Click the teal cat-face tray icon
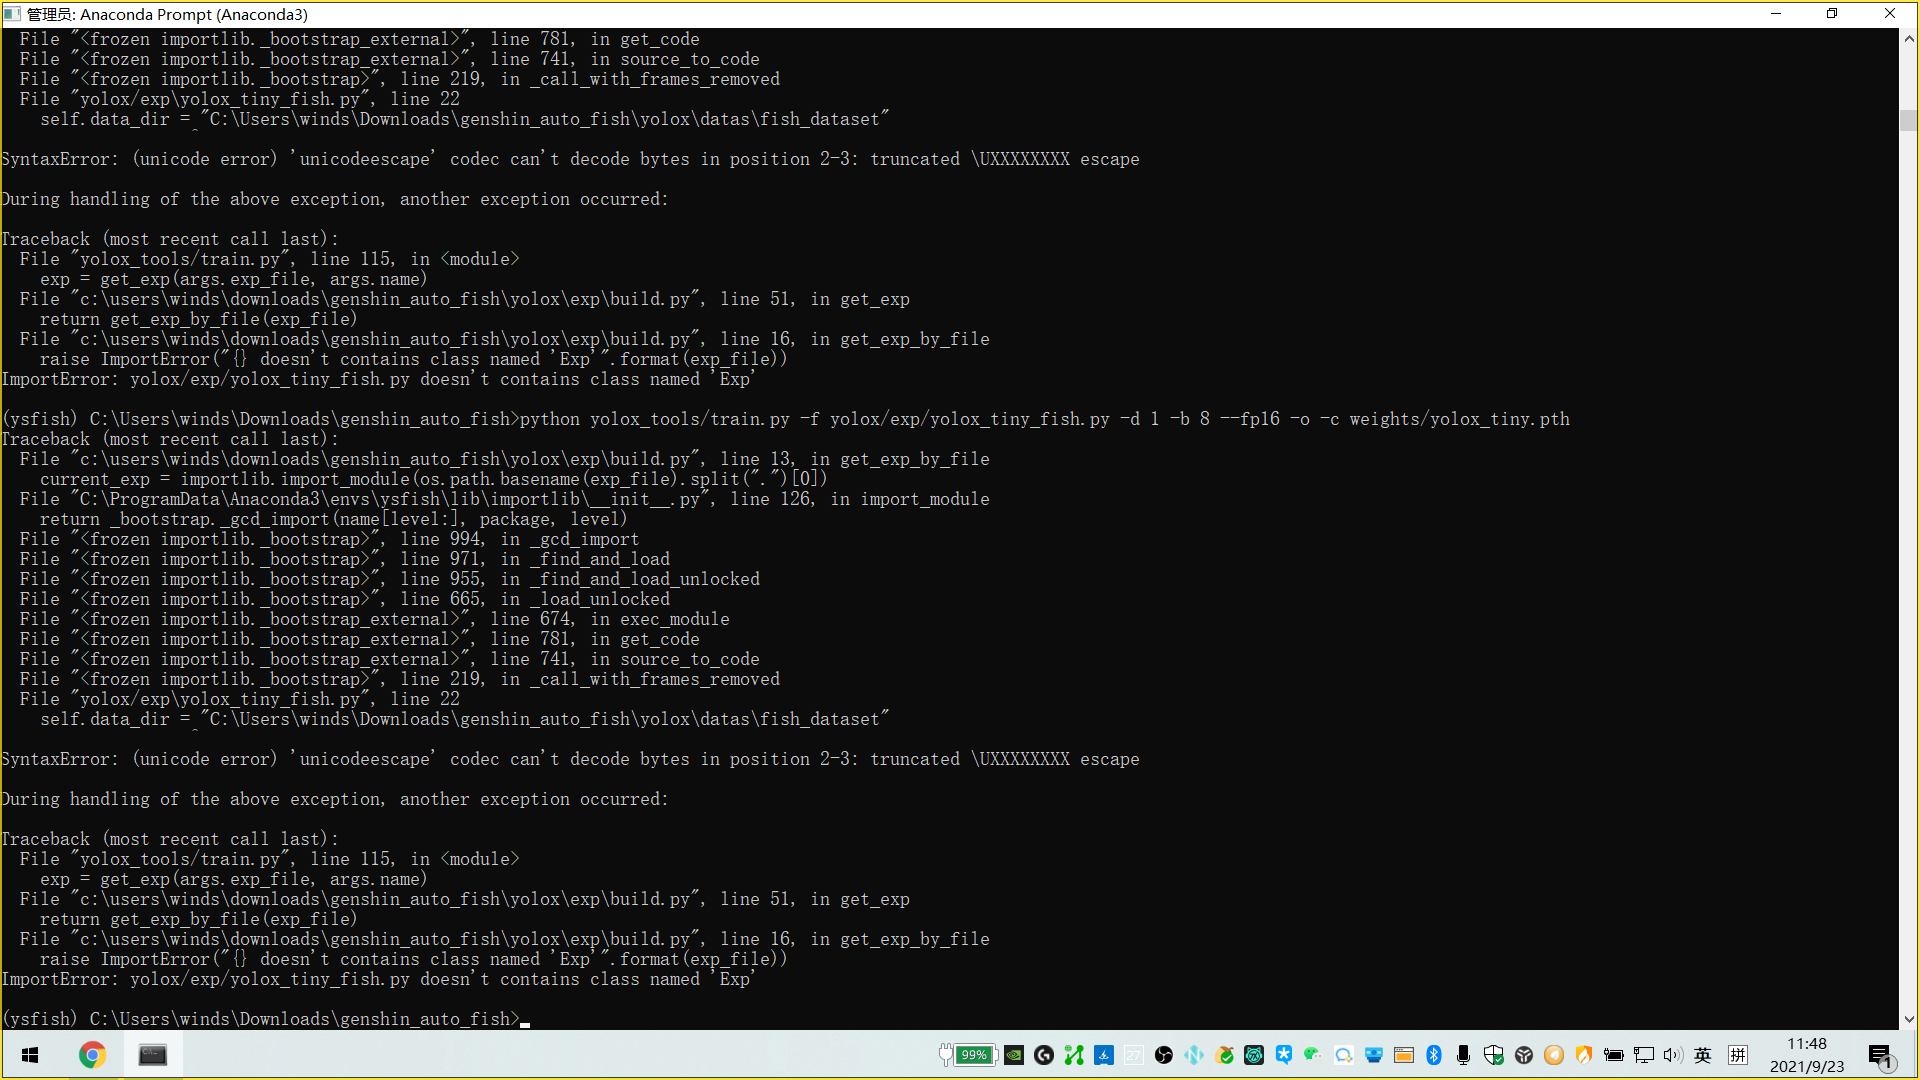Viewport: 1920px width, 1080px height. point(1254,1055)
